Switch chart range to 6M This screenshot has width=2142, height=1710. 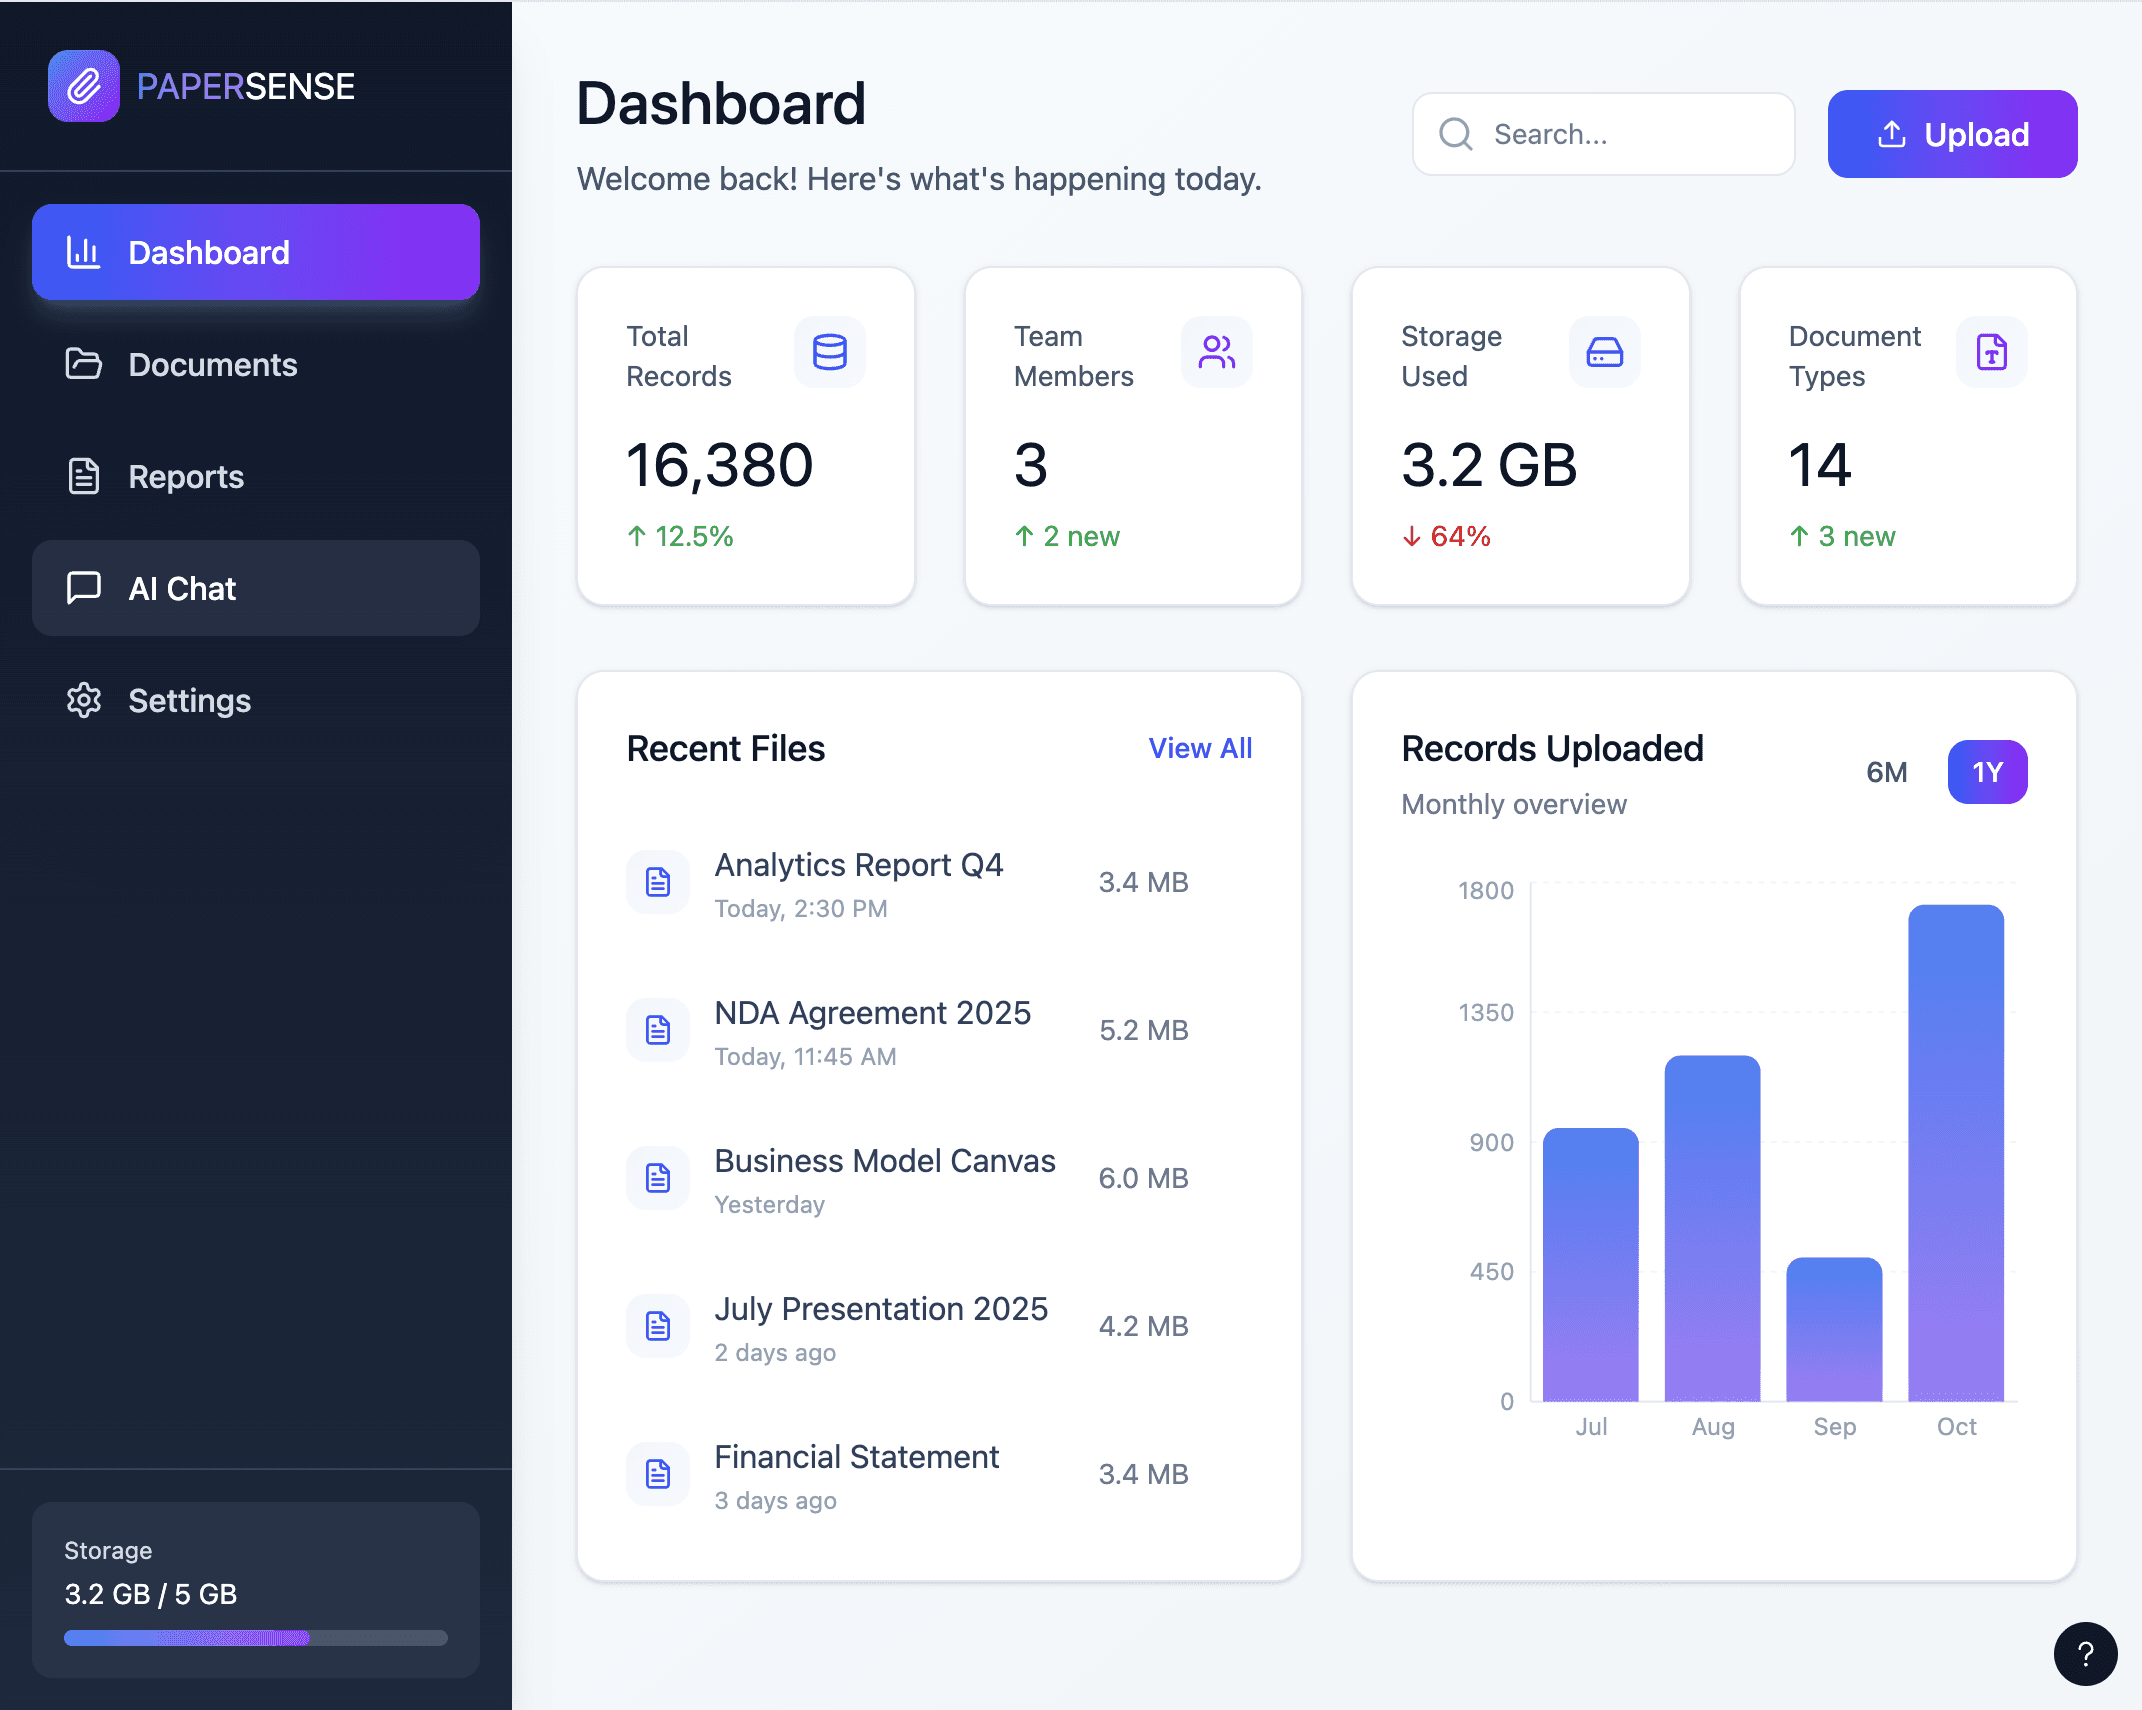coord(1886,772)
